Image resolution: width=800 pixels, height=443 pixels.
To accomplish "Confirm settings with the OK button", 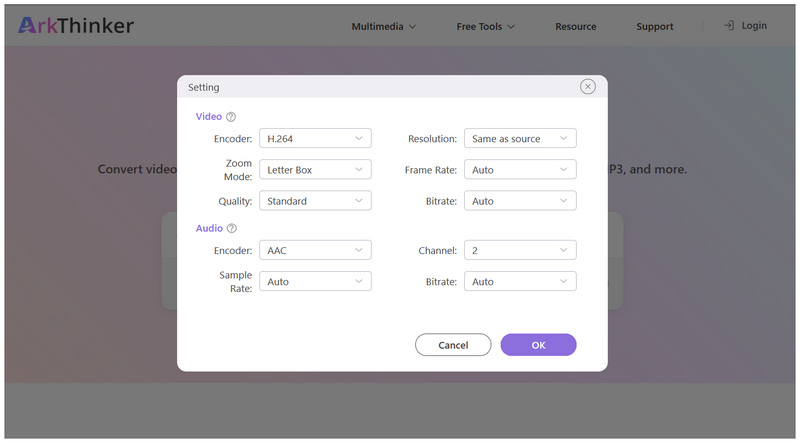I will (538, 345).
